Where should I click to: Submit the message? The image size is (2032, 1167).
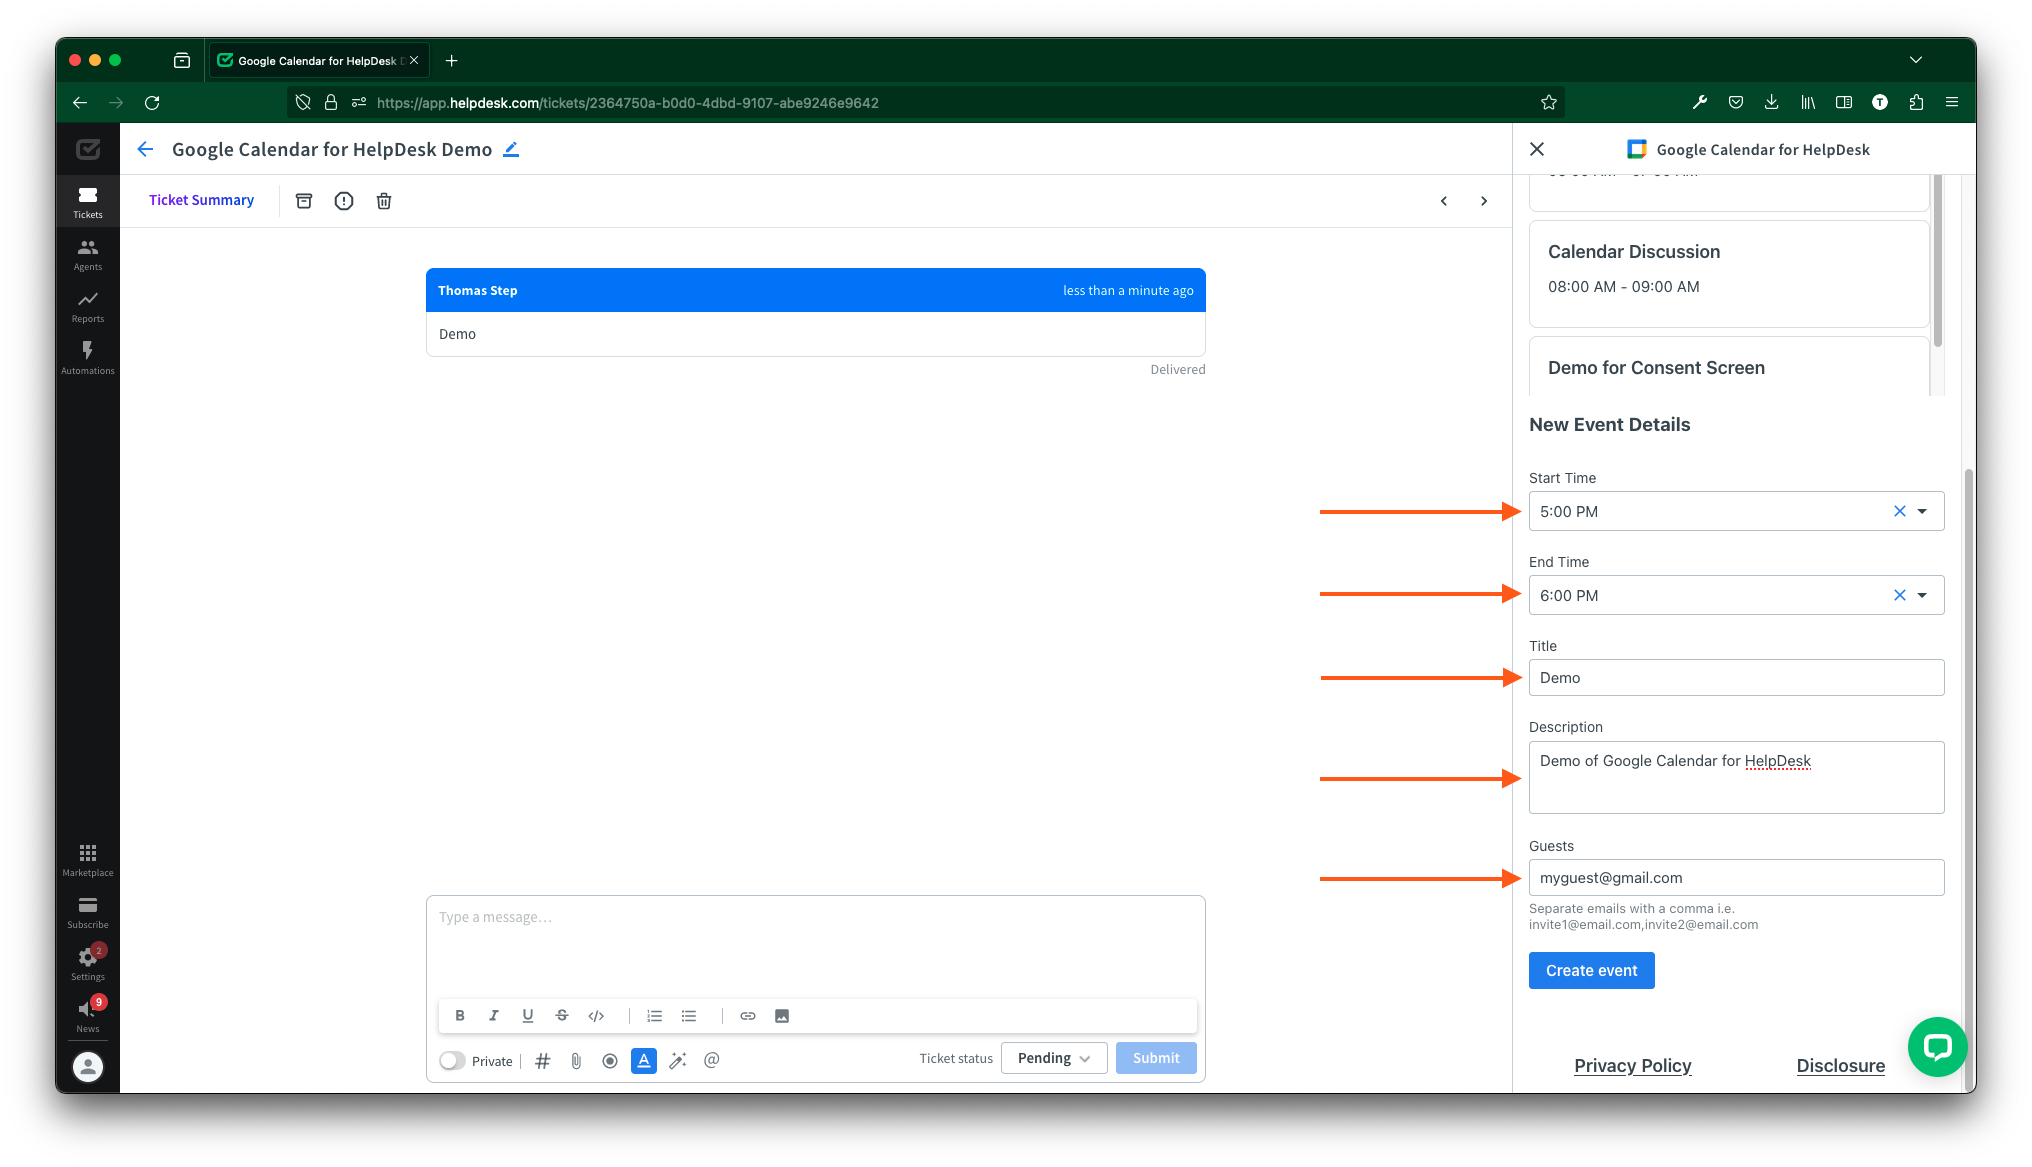(x=1156, y=1058)
